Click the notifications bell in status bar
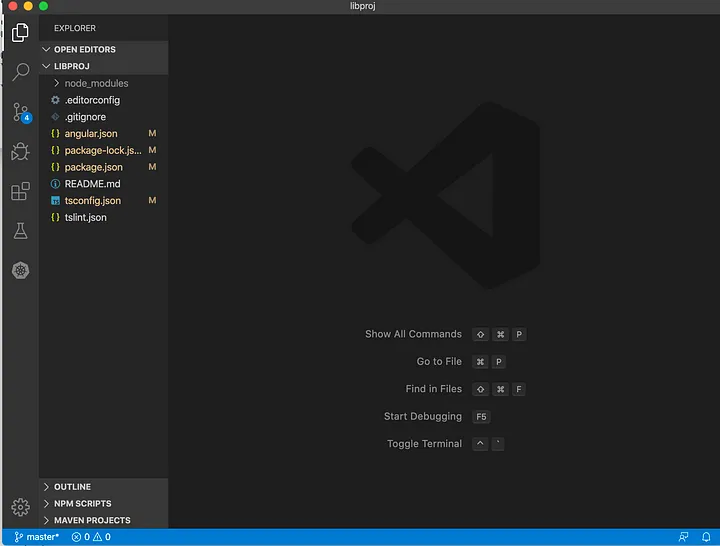Screen dimensions: 720x546 point(706,537)
